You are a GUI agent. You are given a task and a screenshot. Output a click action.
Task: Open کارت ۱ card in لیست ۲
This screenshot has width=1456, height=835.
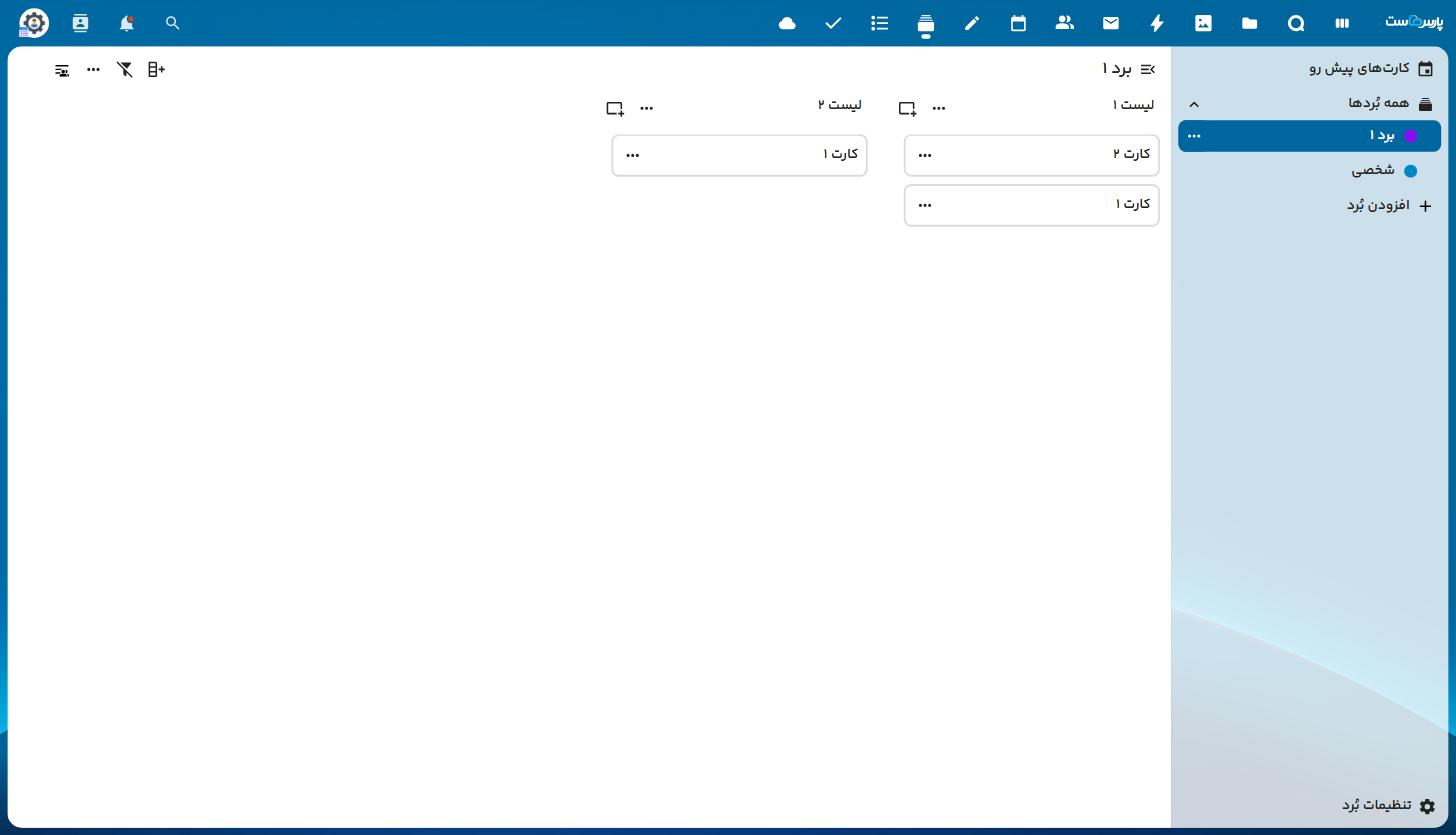740,155
